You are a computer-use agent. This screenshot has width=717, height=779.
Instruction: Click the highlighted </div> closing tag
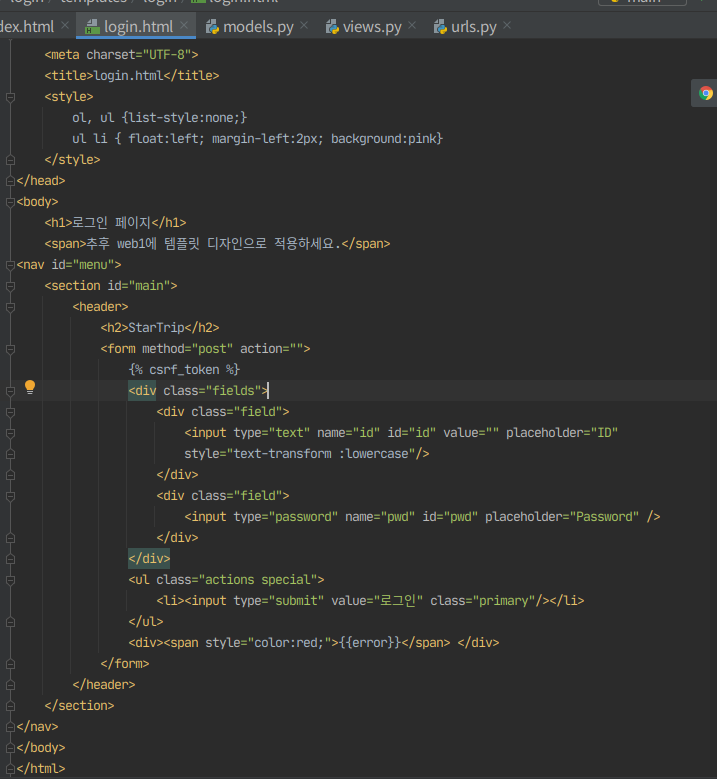tap(149, 558)
